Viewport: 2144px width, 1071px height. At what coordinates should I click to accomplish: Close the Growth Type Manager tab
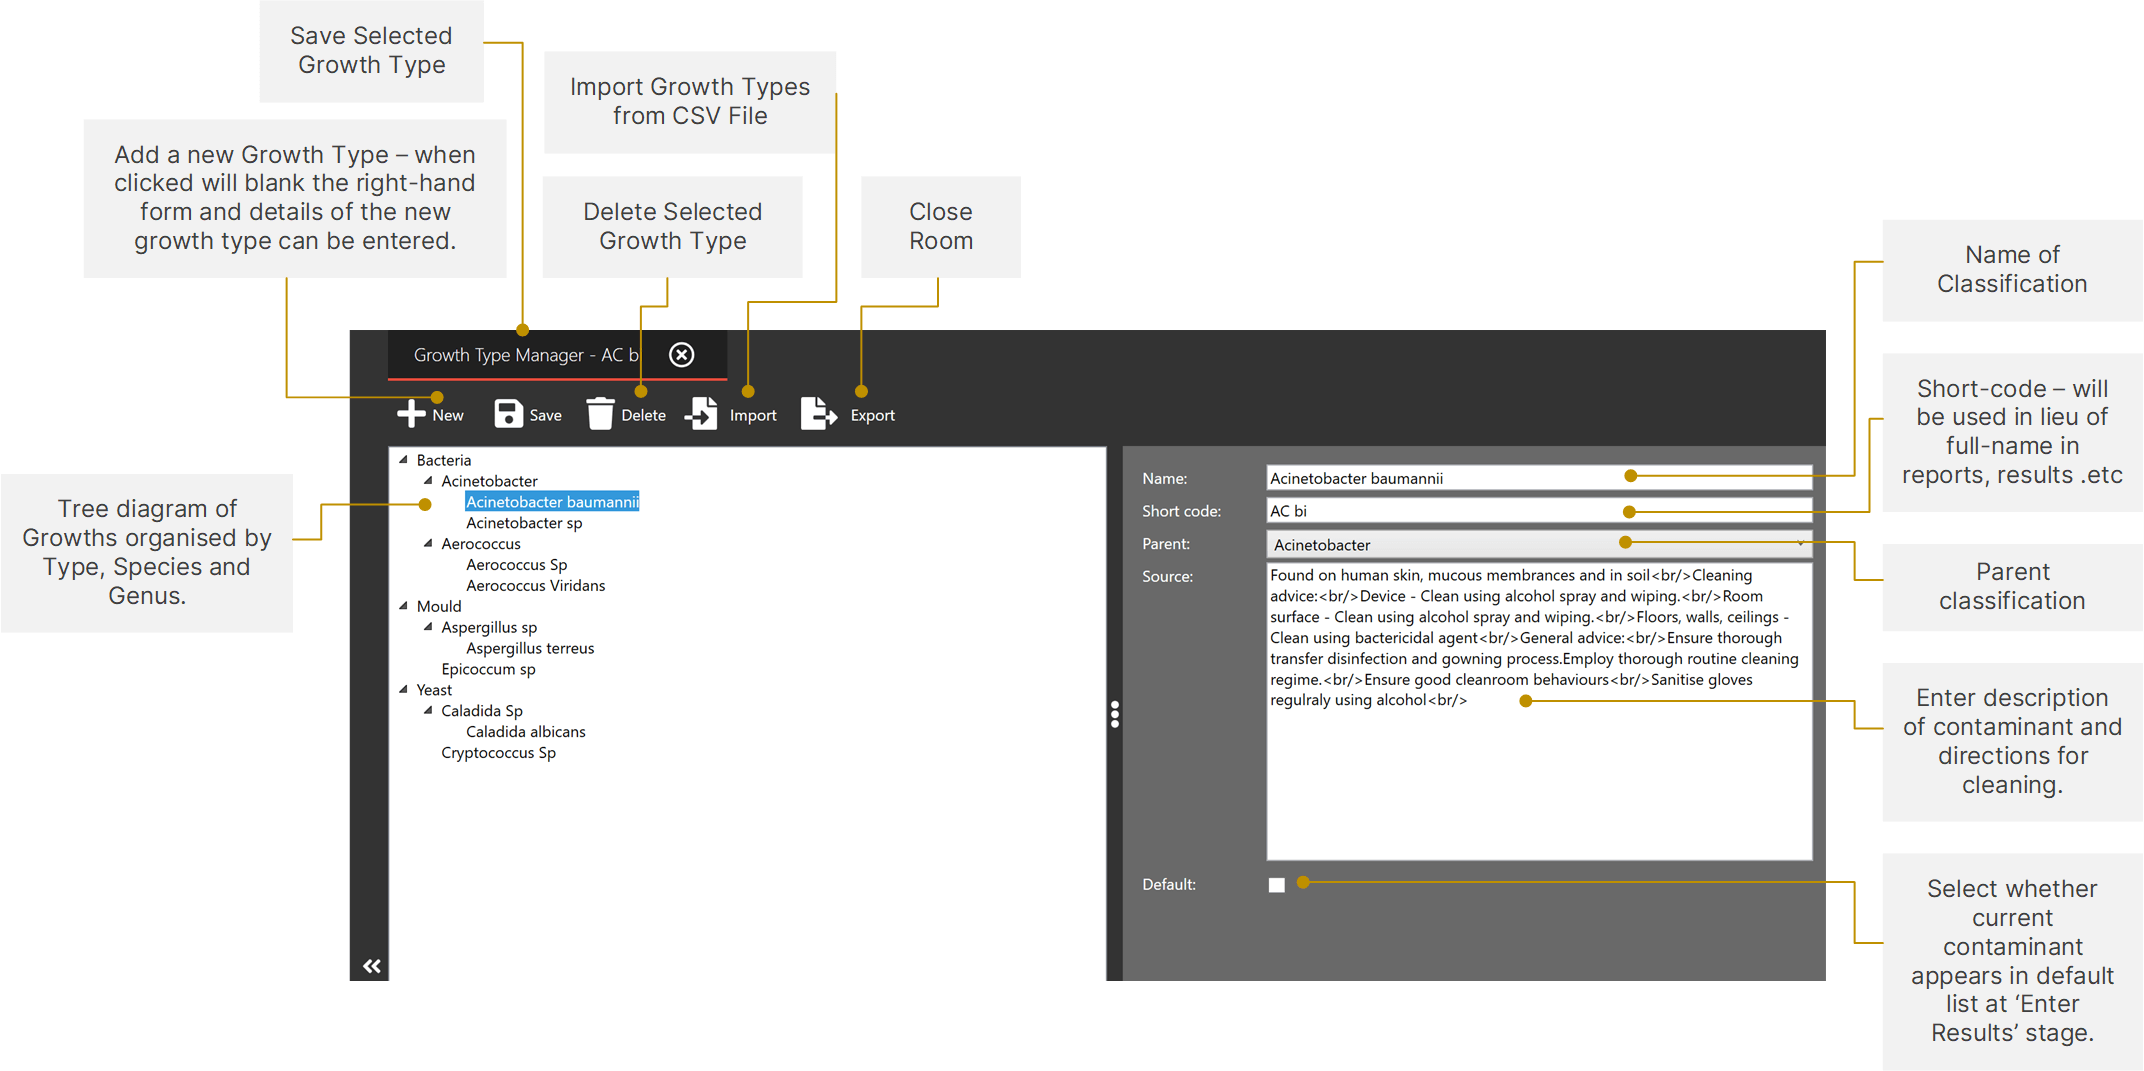[x=681, y=355]
